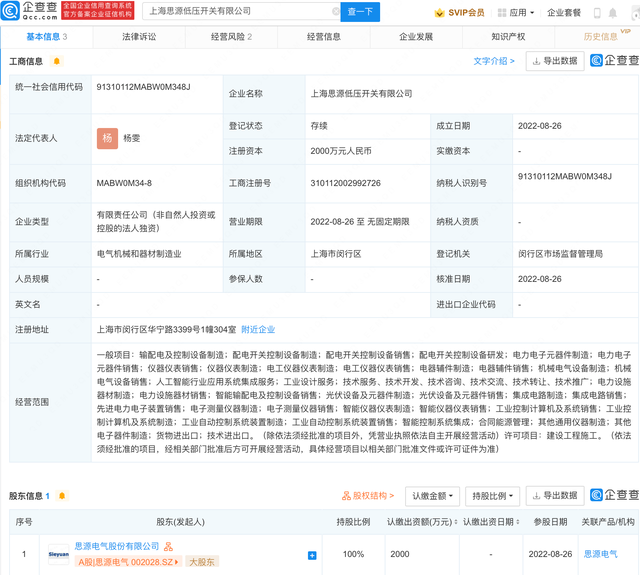Open legal representative 杨雯 profile link
The image size is (640, 575).
(131, 138)
